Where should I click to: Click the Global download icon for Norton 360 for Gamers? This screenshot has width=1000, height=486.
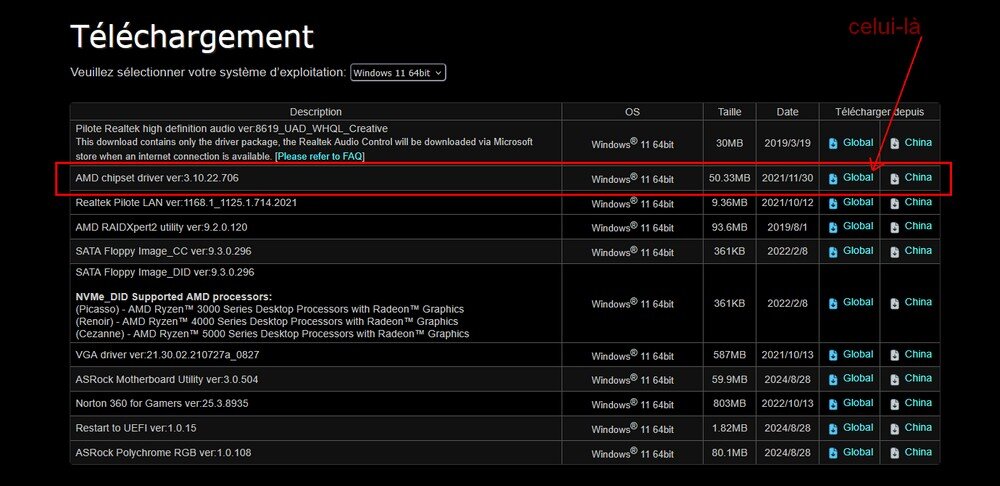834,403
